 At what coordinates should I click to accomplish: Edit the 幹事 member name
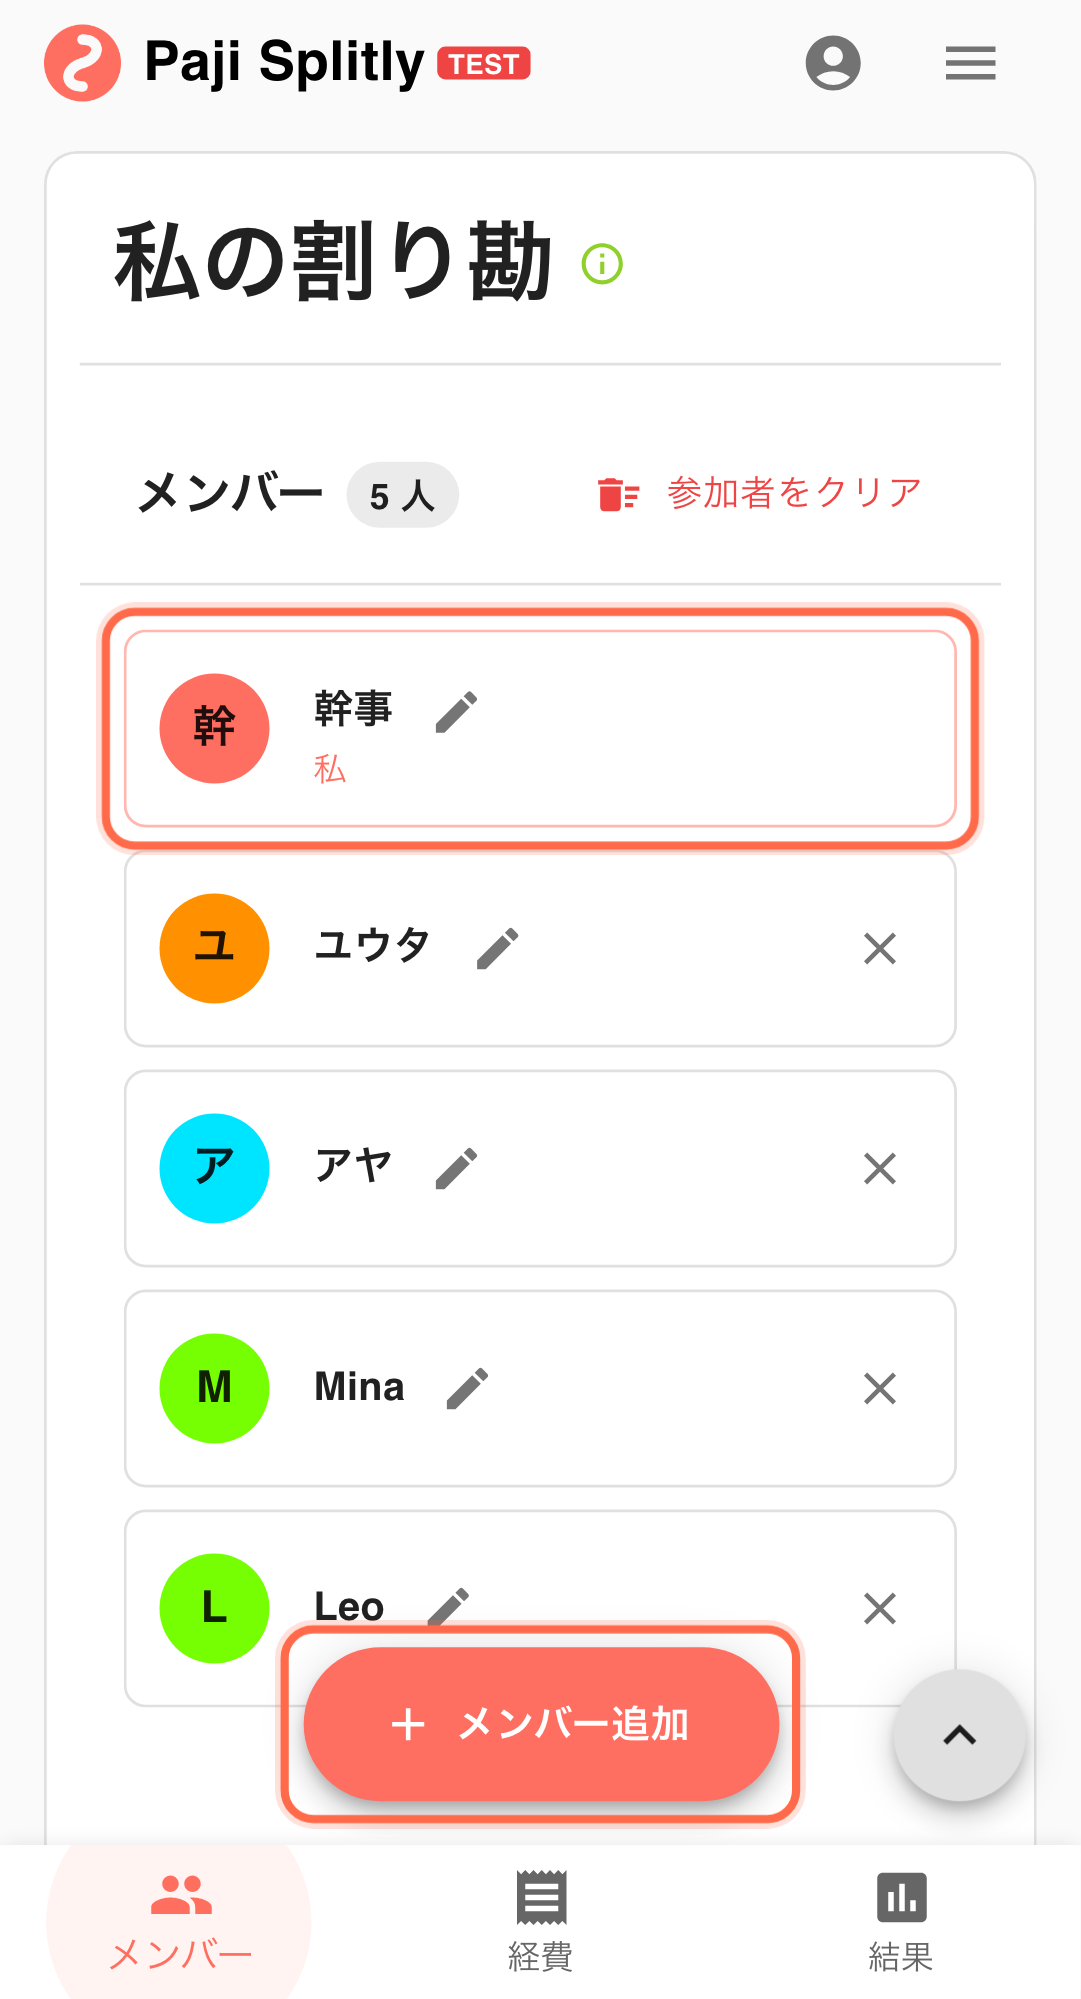tap(457, 712)
